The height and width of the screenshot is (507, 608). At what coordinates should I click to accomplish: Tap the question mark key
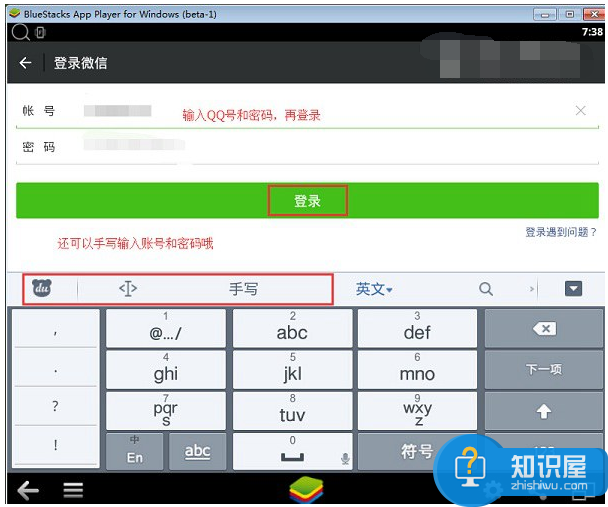55,406
